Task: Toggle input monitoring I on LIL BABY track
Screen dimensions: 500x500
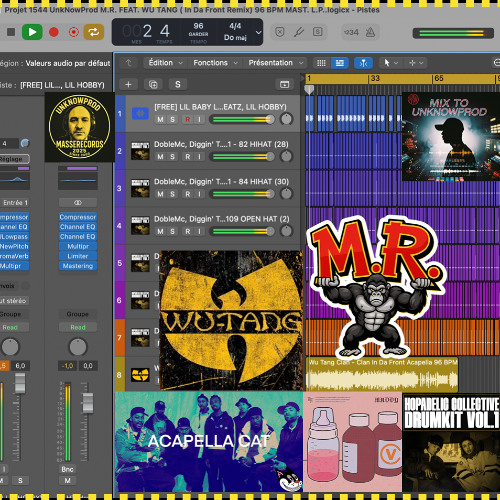Action: click(199, 119)
